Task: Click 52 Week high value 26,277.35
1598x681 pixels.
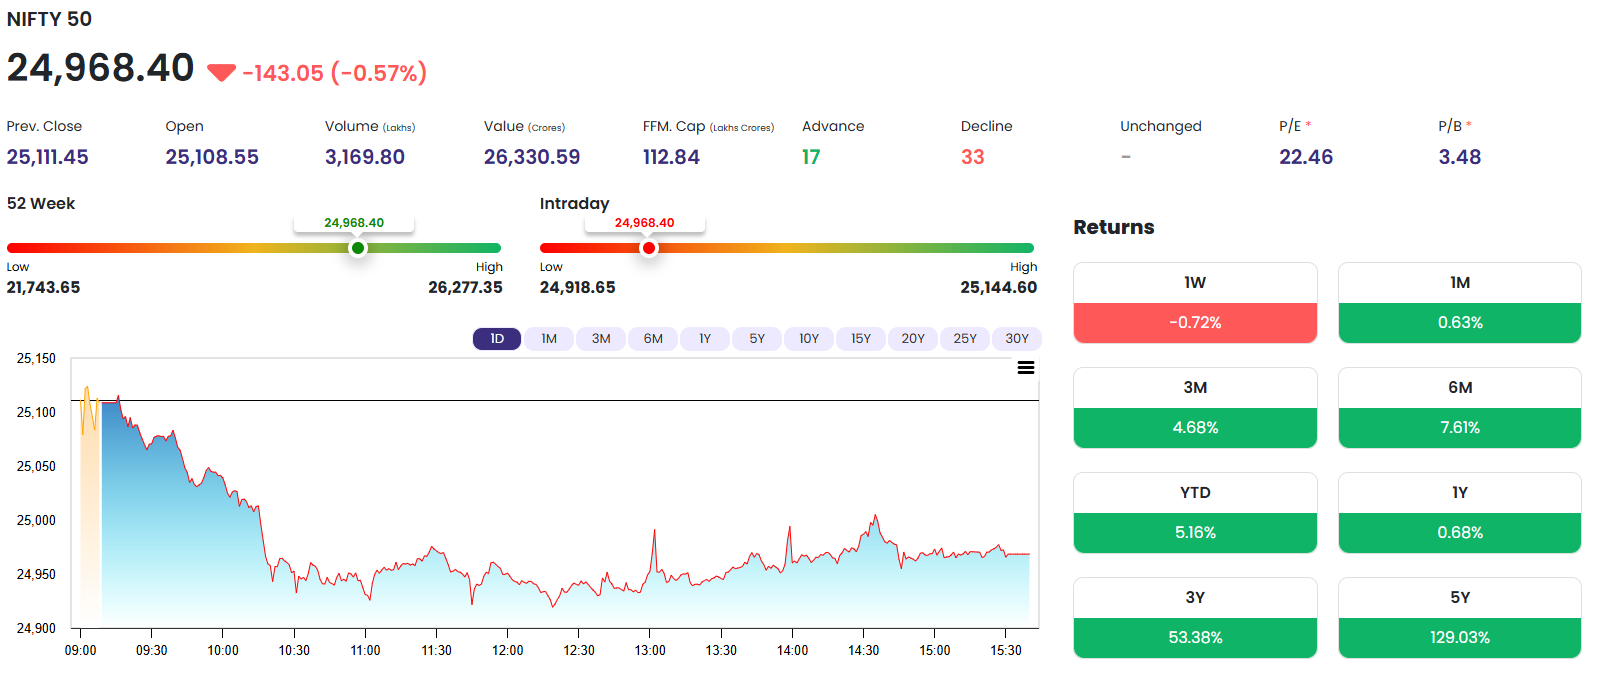Action: (465, 287)
